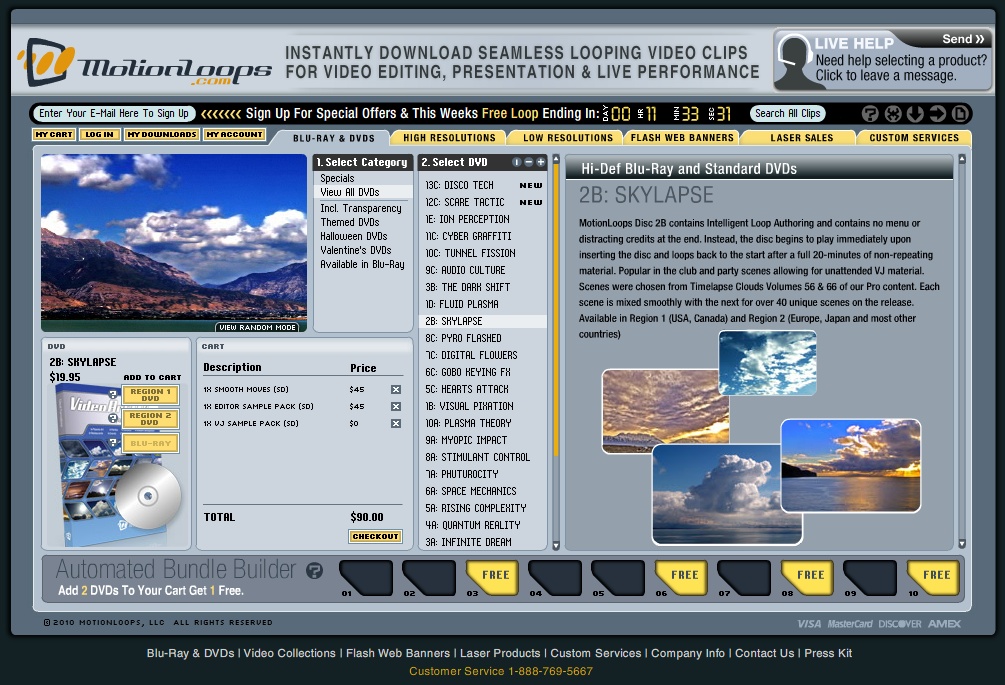Select 7C: Digital Flowers DVD
This screenshot has height=685, width=1005.
483,355
